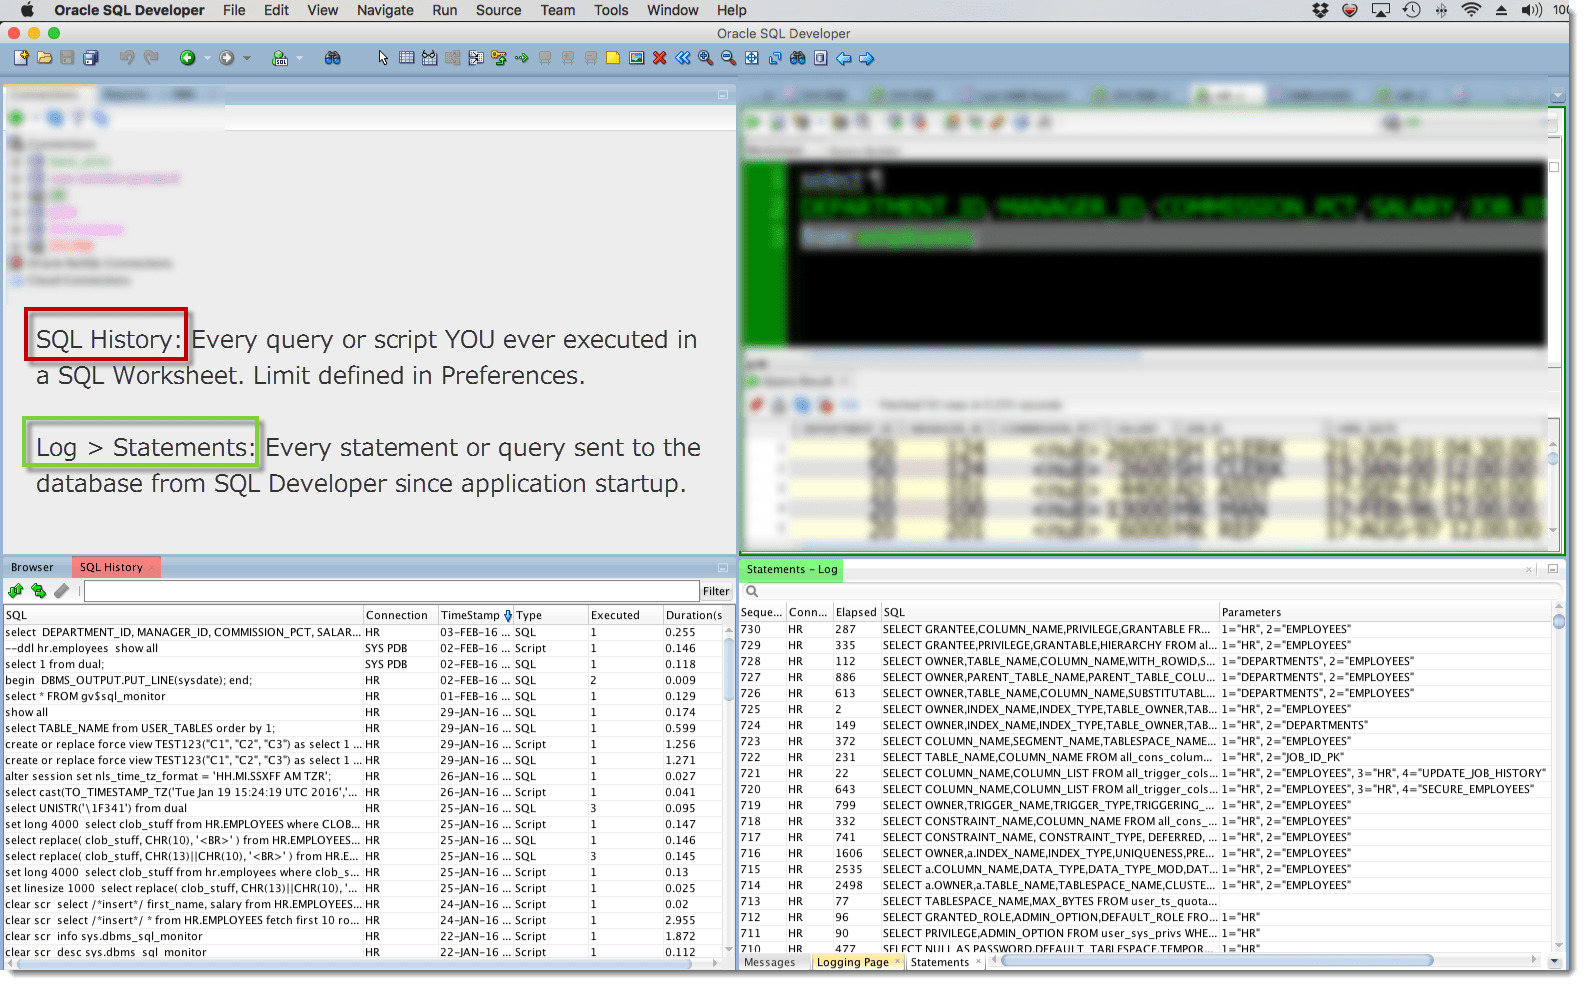Open the SQL Worksheet connection dropdown arrow
The image size is (1584, 985).
299,58
